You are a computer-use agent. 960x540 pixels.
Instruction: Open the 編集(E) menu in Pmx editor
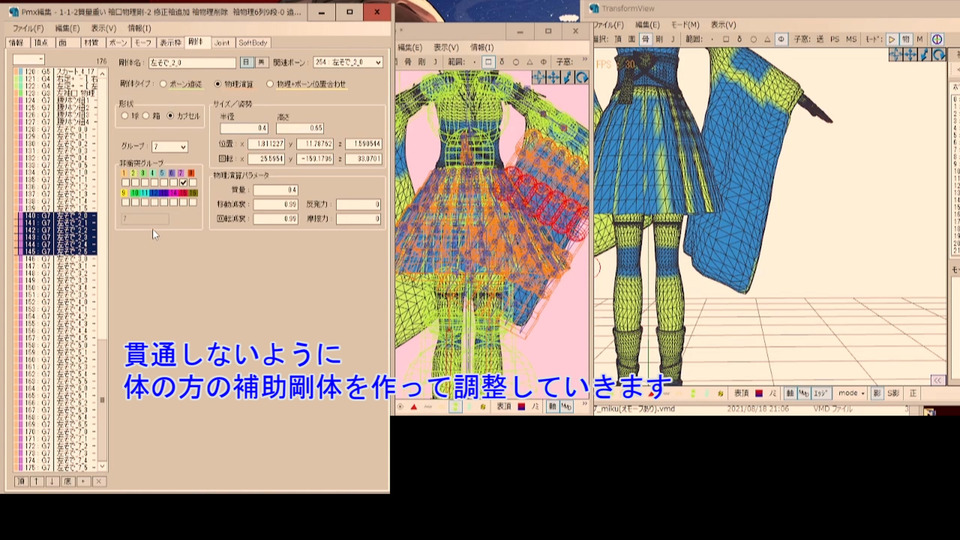[x=67, y=28]
